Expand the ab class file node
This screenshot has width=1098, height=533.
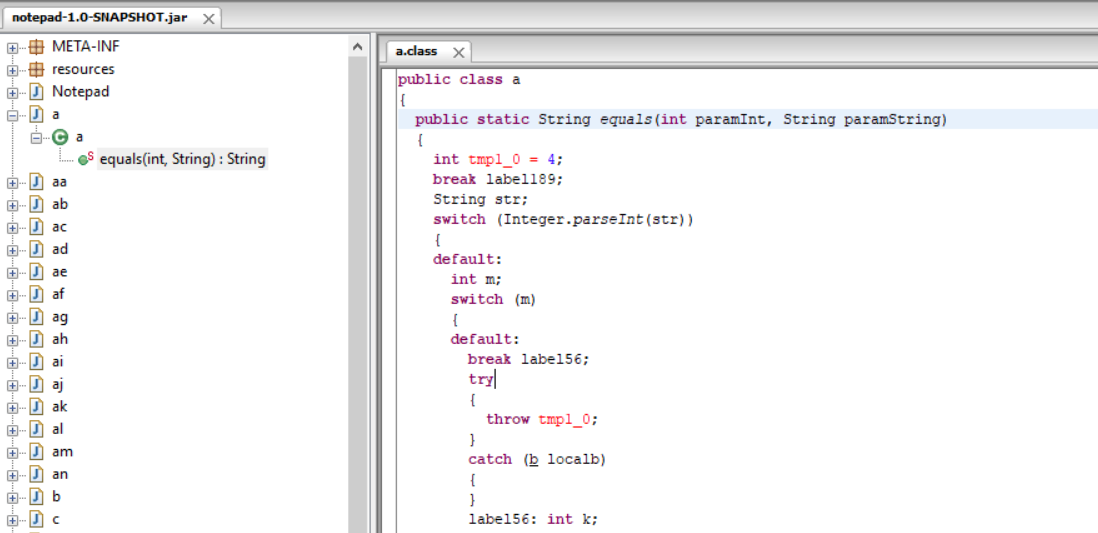click(x=13, y=205)
